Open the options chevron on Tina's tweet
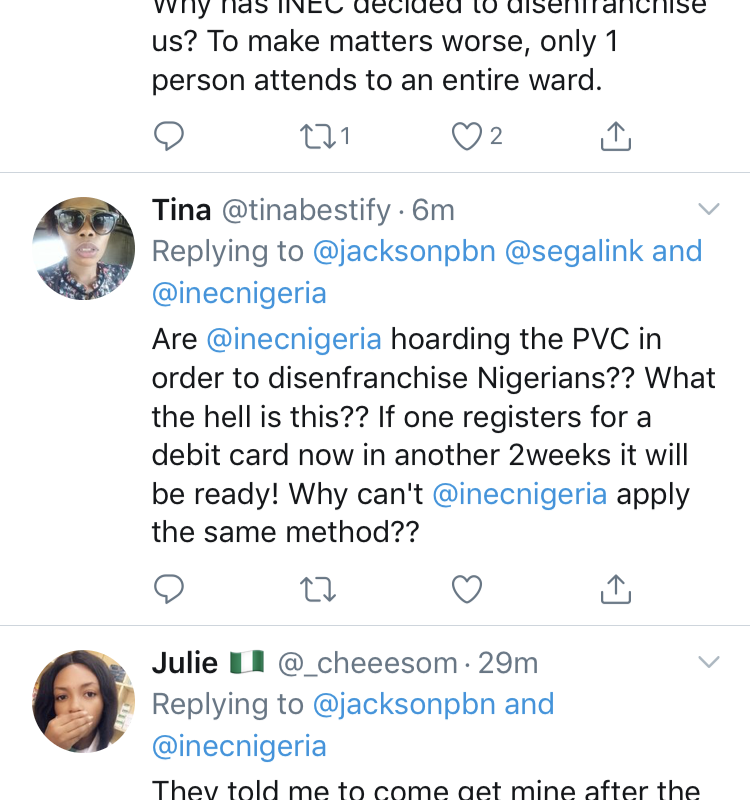Image resolution: width=750 pixels, height=800 pixels. 709,209
